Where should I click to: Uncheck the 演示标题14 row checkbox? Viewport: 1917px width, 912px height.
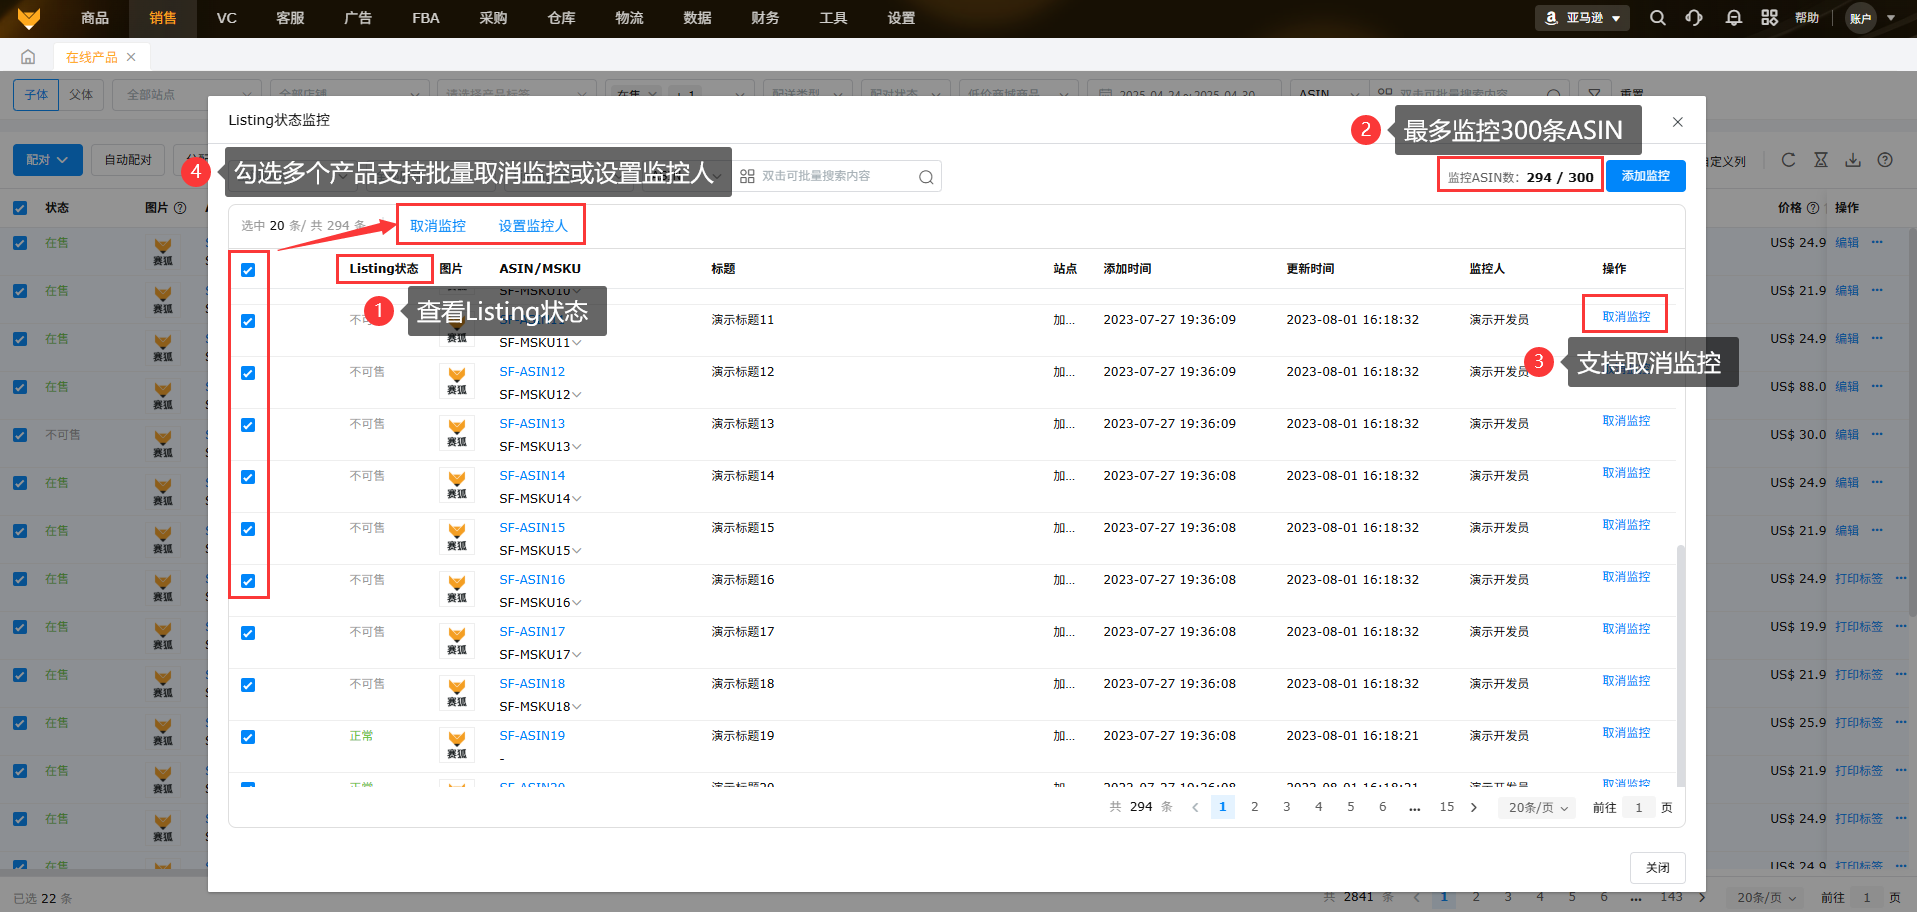pos(248,477)
